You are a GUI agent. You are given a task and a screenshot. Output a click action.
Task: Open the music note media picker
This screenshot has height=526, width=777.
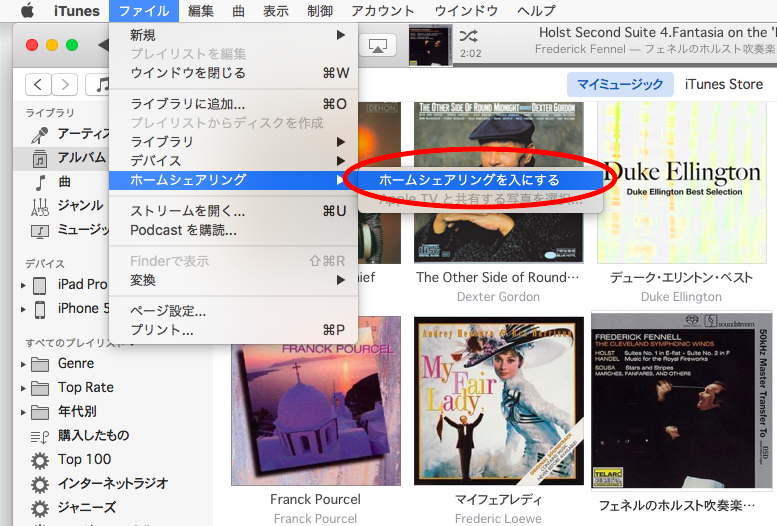coord(99,84)
